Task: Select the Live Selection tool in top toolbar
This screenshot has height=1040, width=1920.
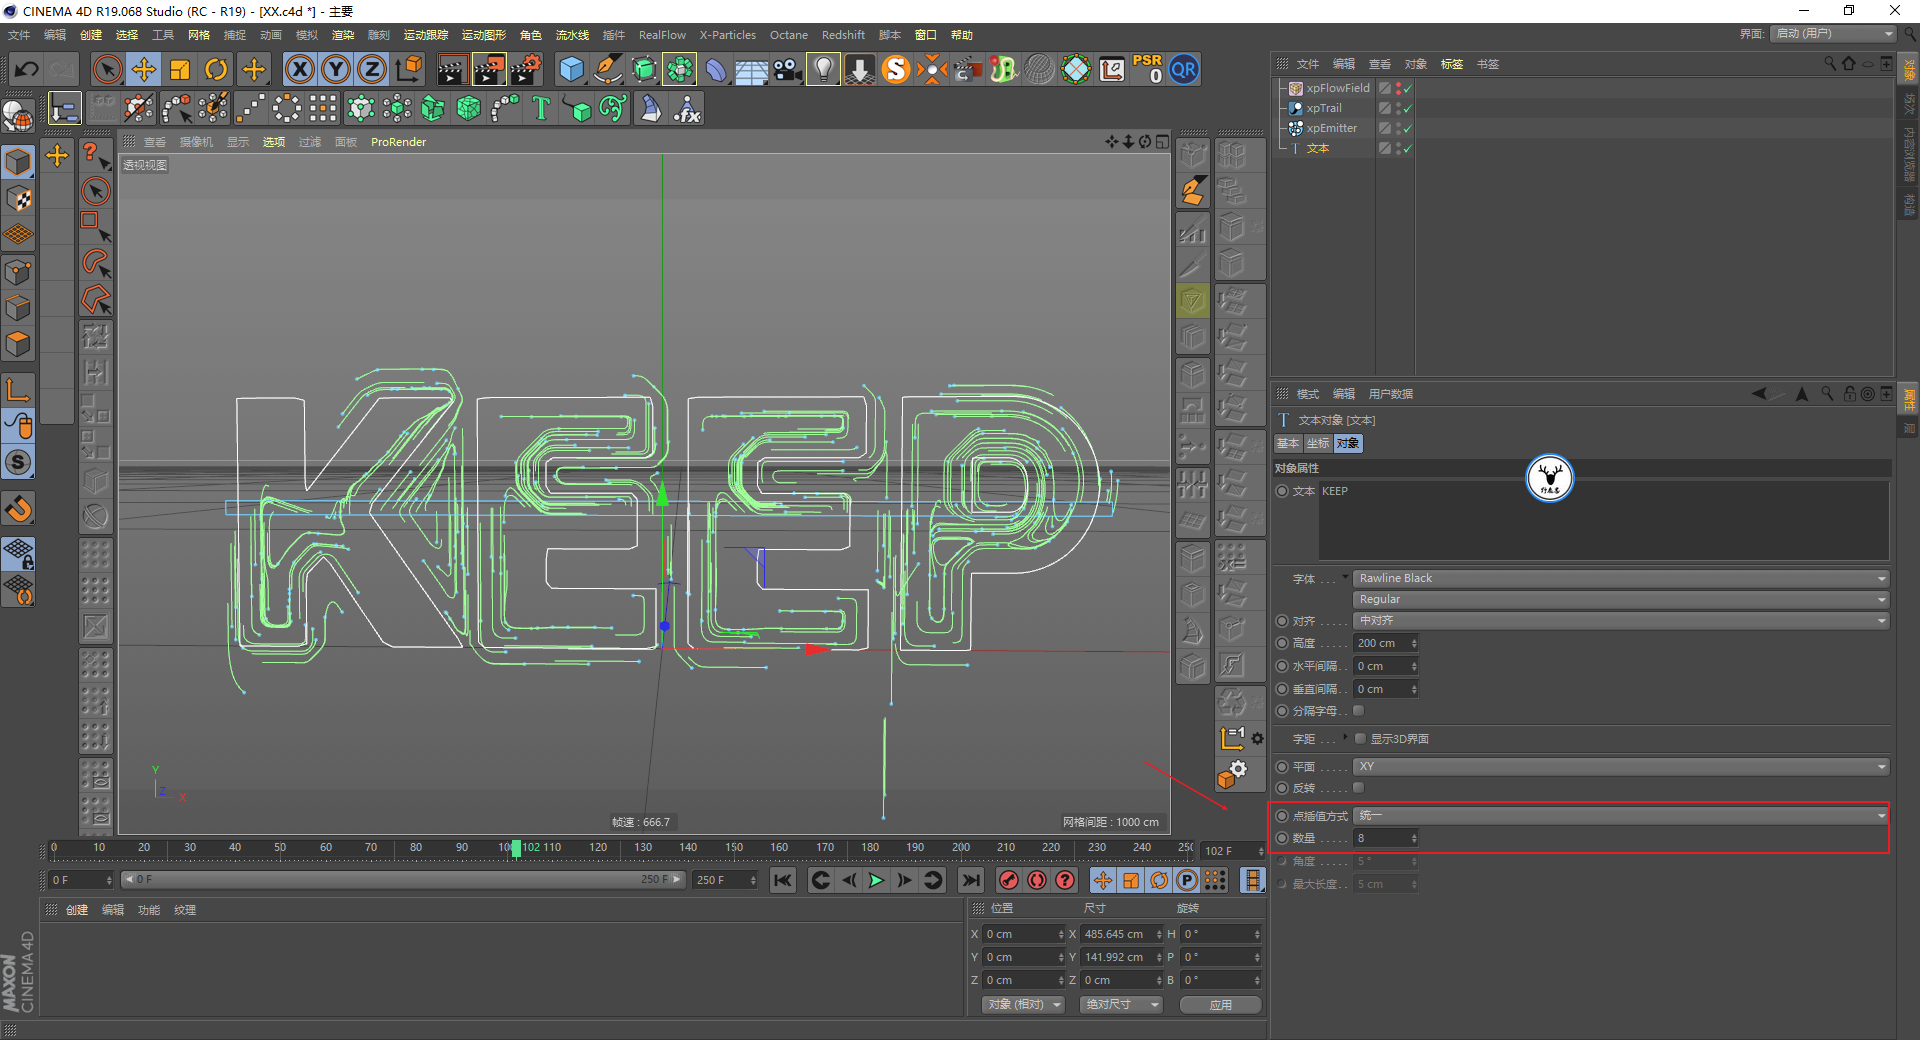Action: (x=107, y=69)
